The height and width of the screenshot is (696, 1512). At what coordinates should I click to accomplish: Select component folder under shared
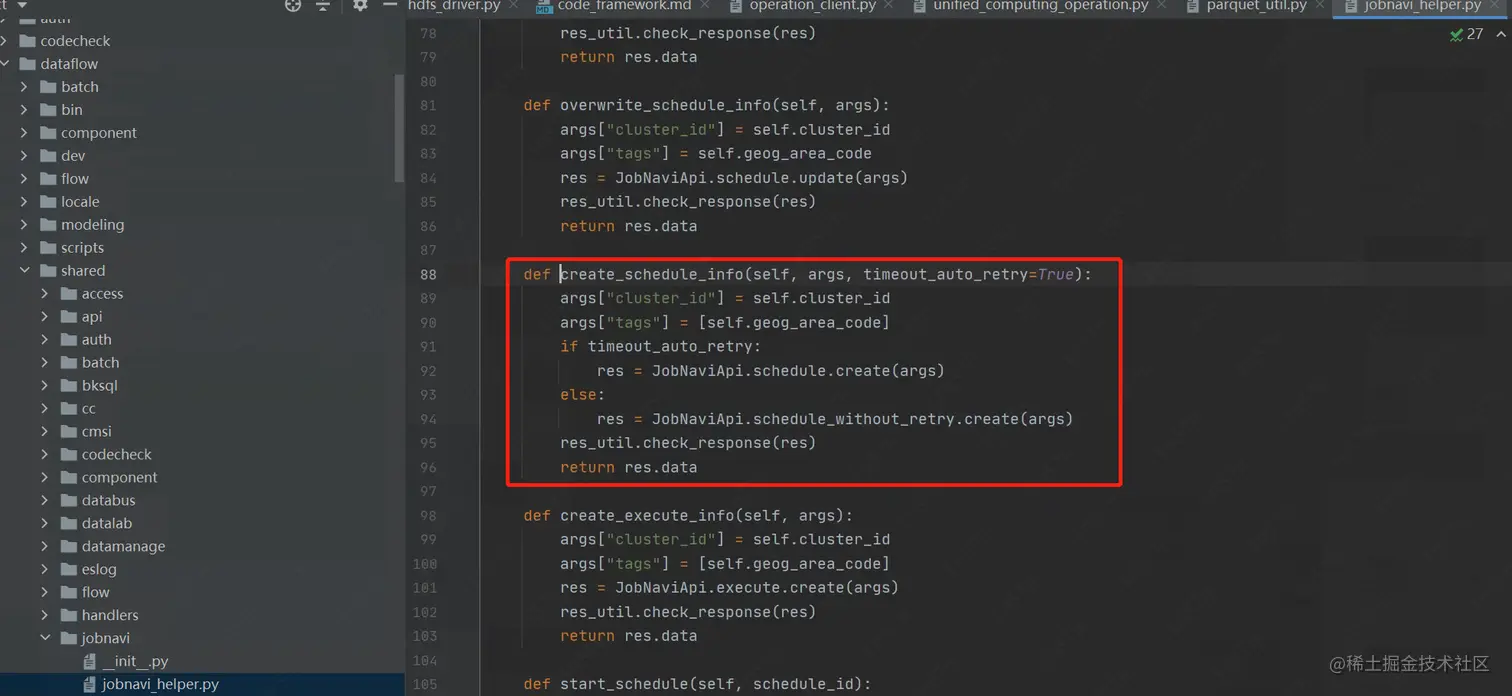[x=119, y=478]
